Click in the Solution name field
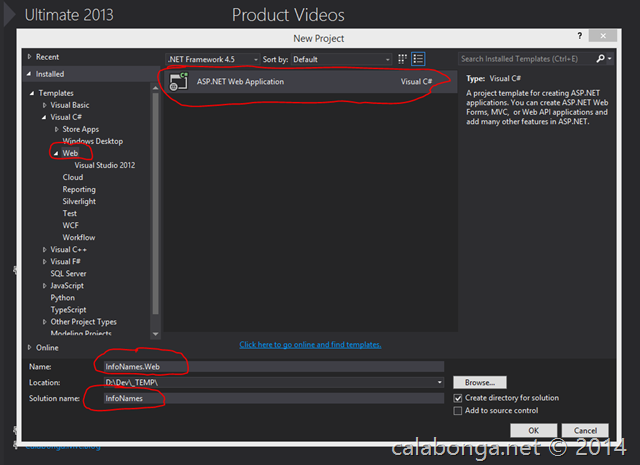 click(x=273, y=398)
